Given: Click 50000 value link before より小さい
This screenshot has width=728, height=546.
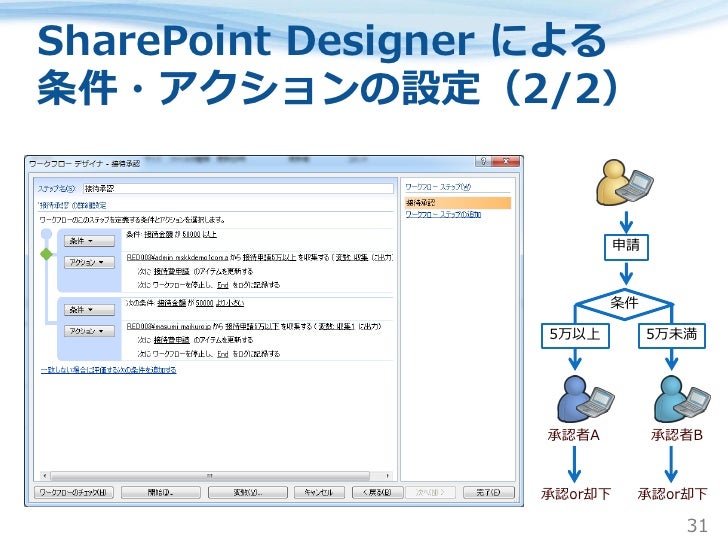Looking at the screenshot, I should 204,303.
